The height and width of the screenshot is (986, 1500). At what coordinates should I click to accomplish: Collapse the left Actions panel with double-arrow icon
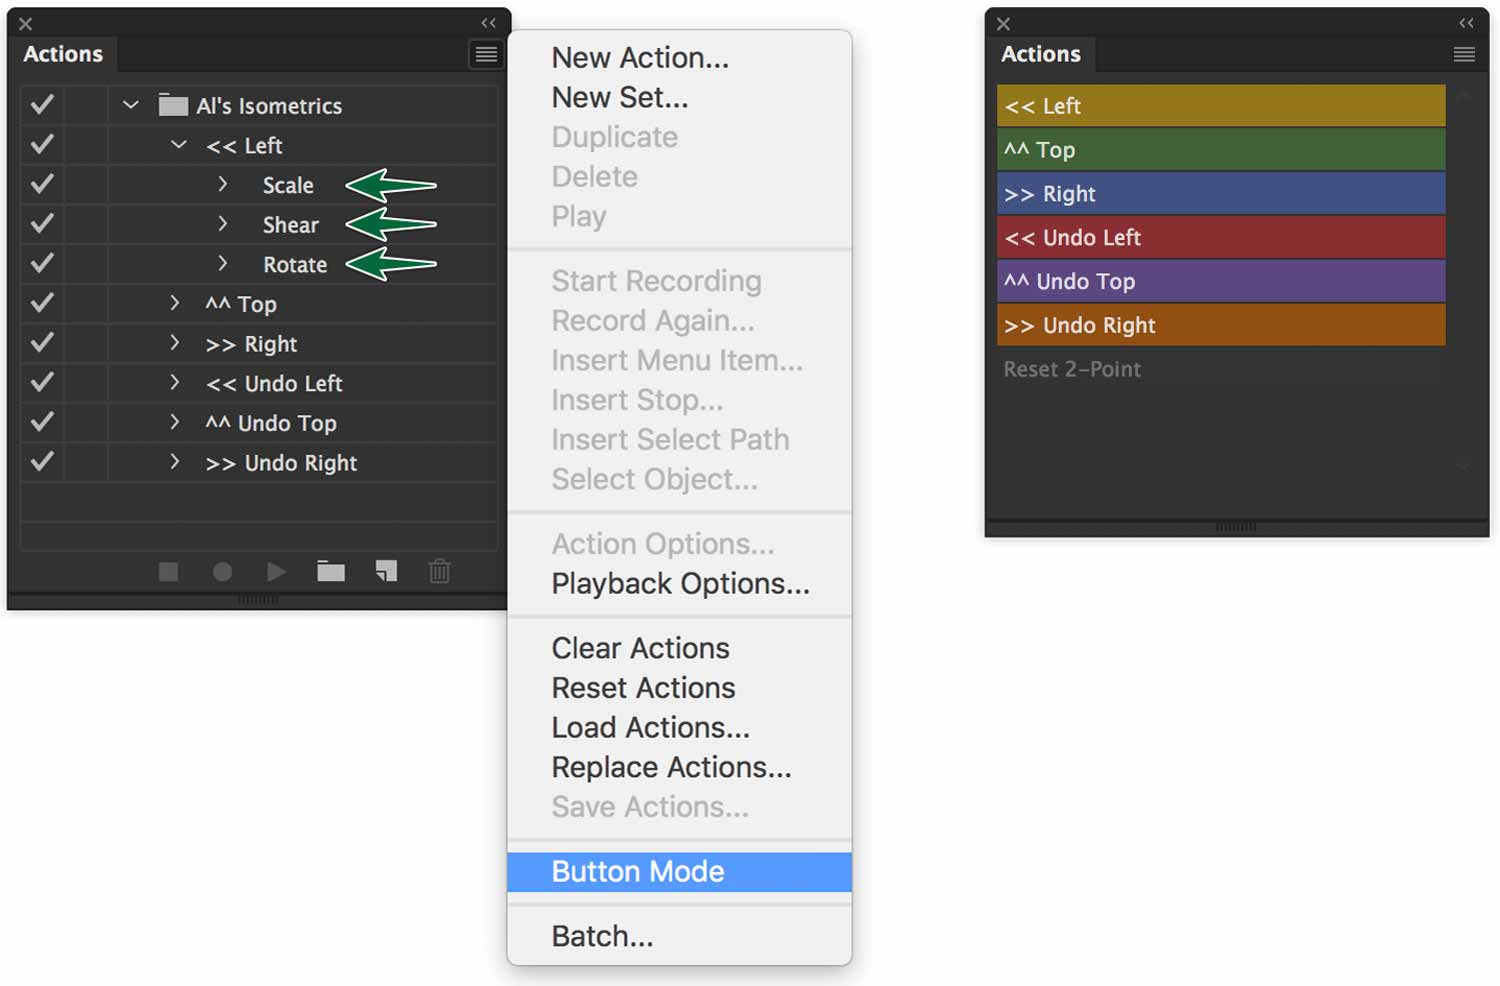click(488, 23)
